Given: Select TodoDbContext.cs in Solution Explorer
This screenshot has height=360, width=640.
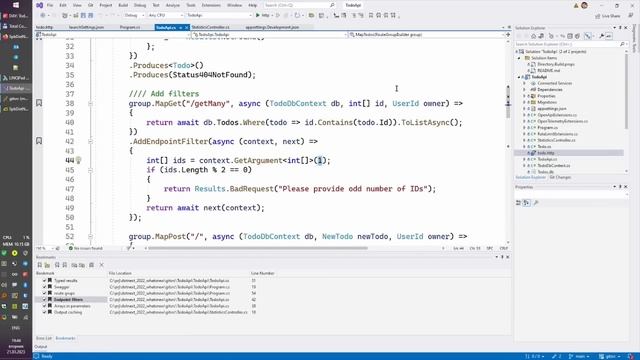Looking at the screenshot, I should [x=553, y=165].
